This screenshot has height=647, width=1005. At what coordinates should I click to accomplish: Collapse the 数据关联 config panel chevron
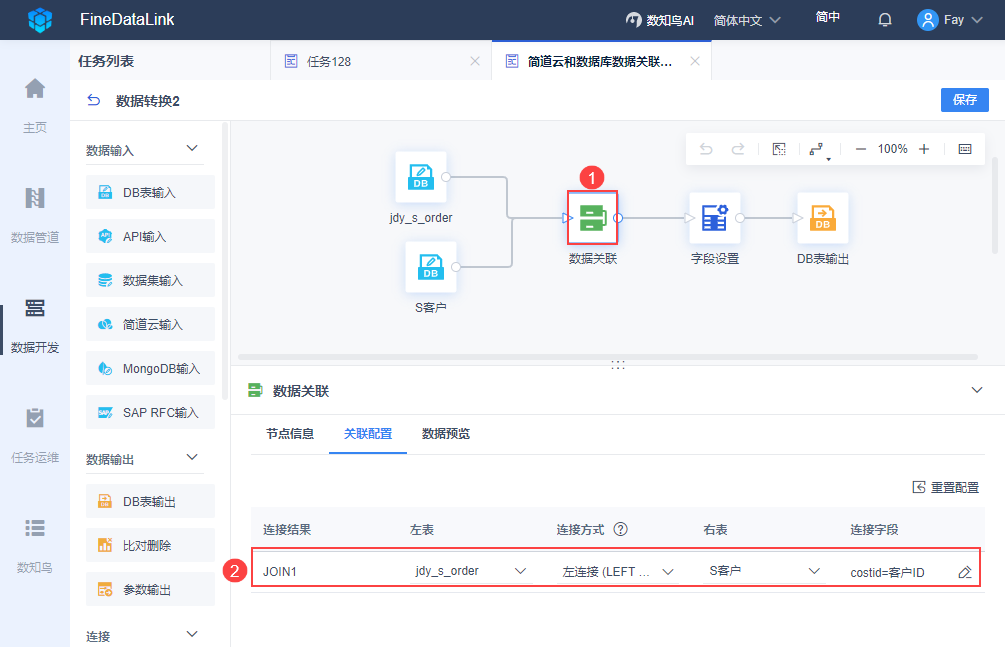click(x=977, y=390)
